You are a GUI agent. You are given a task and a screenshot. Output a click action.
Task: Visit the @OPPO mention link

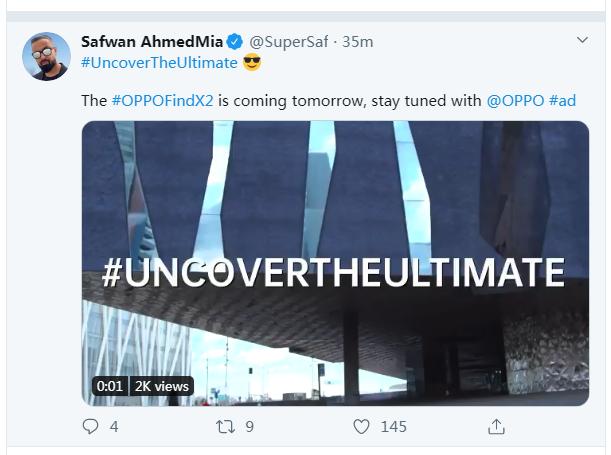pyautogui.click(x=514, y=101)
